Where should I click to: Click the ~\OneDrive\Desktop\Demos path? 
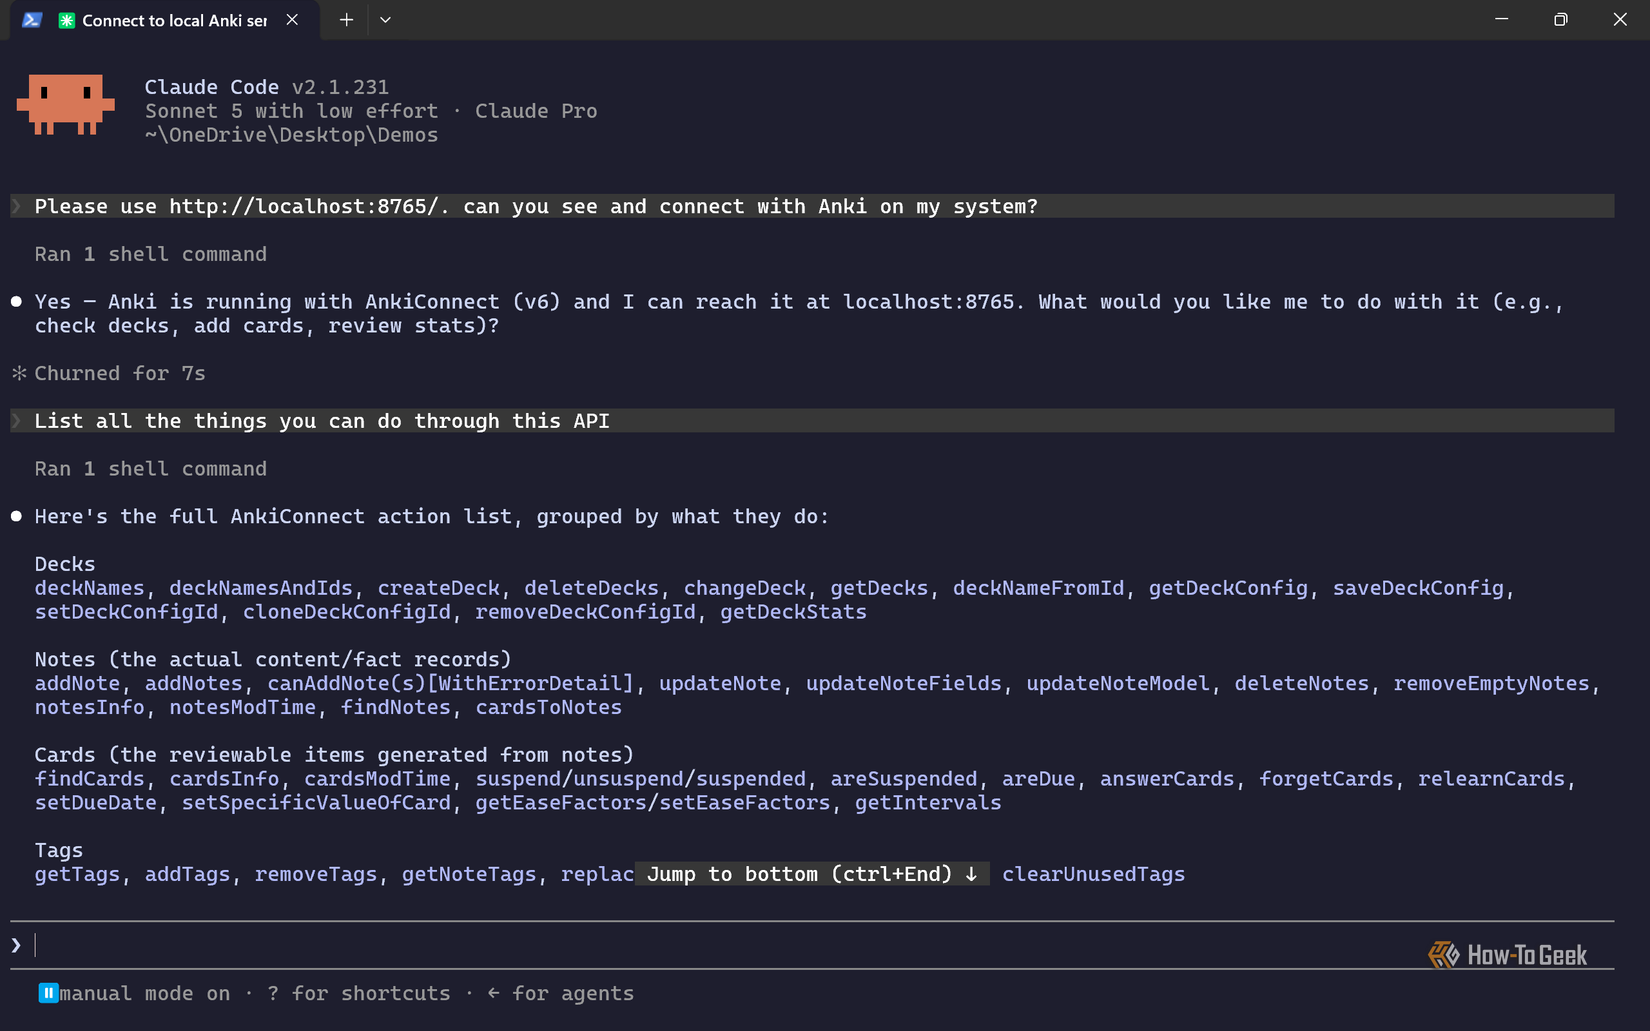(292, 135)
